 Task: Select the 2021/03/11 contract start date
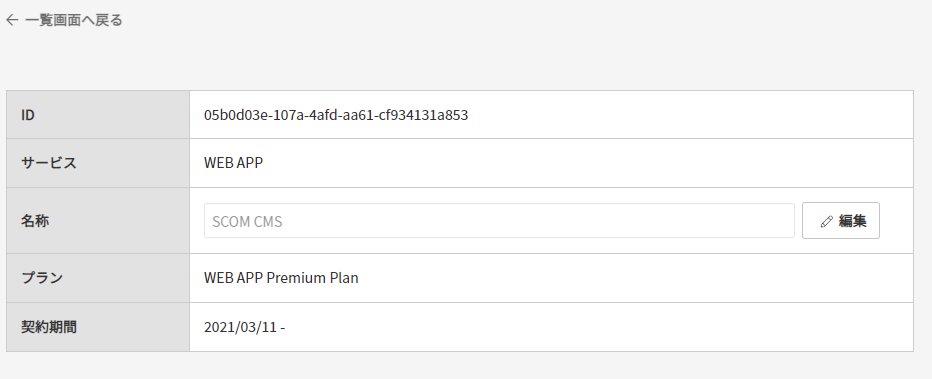click(240, 327)
